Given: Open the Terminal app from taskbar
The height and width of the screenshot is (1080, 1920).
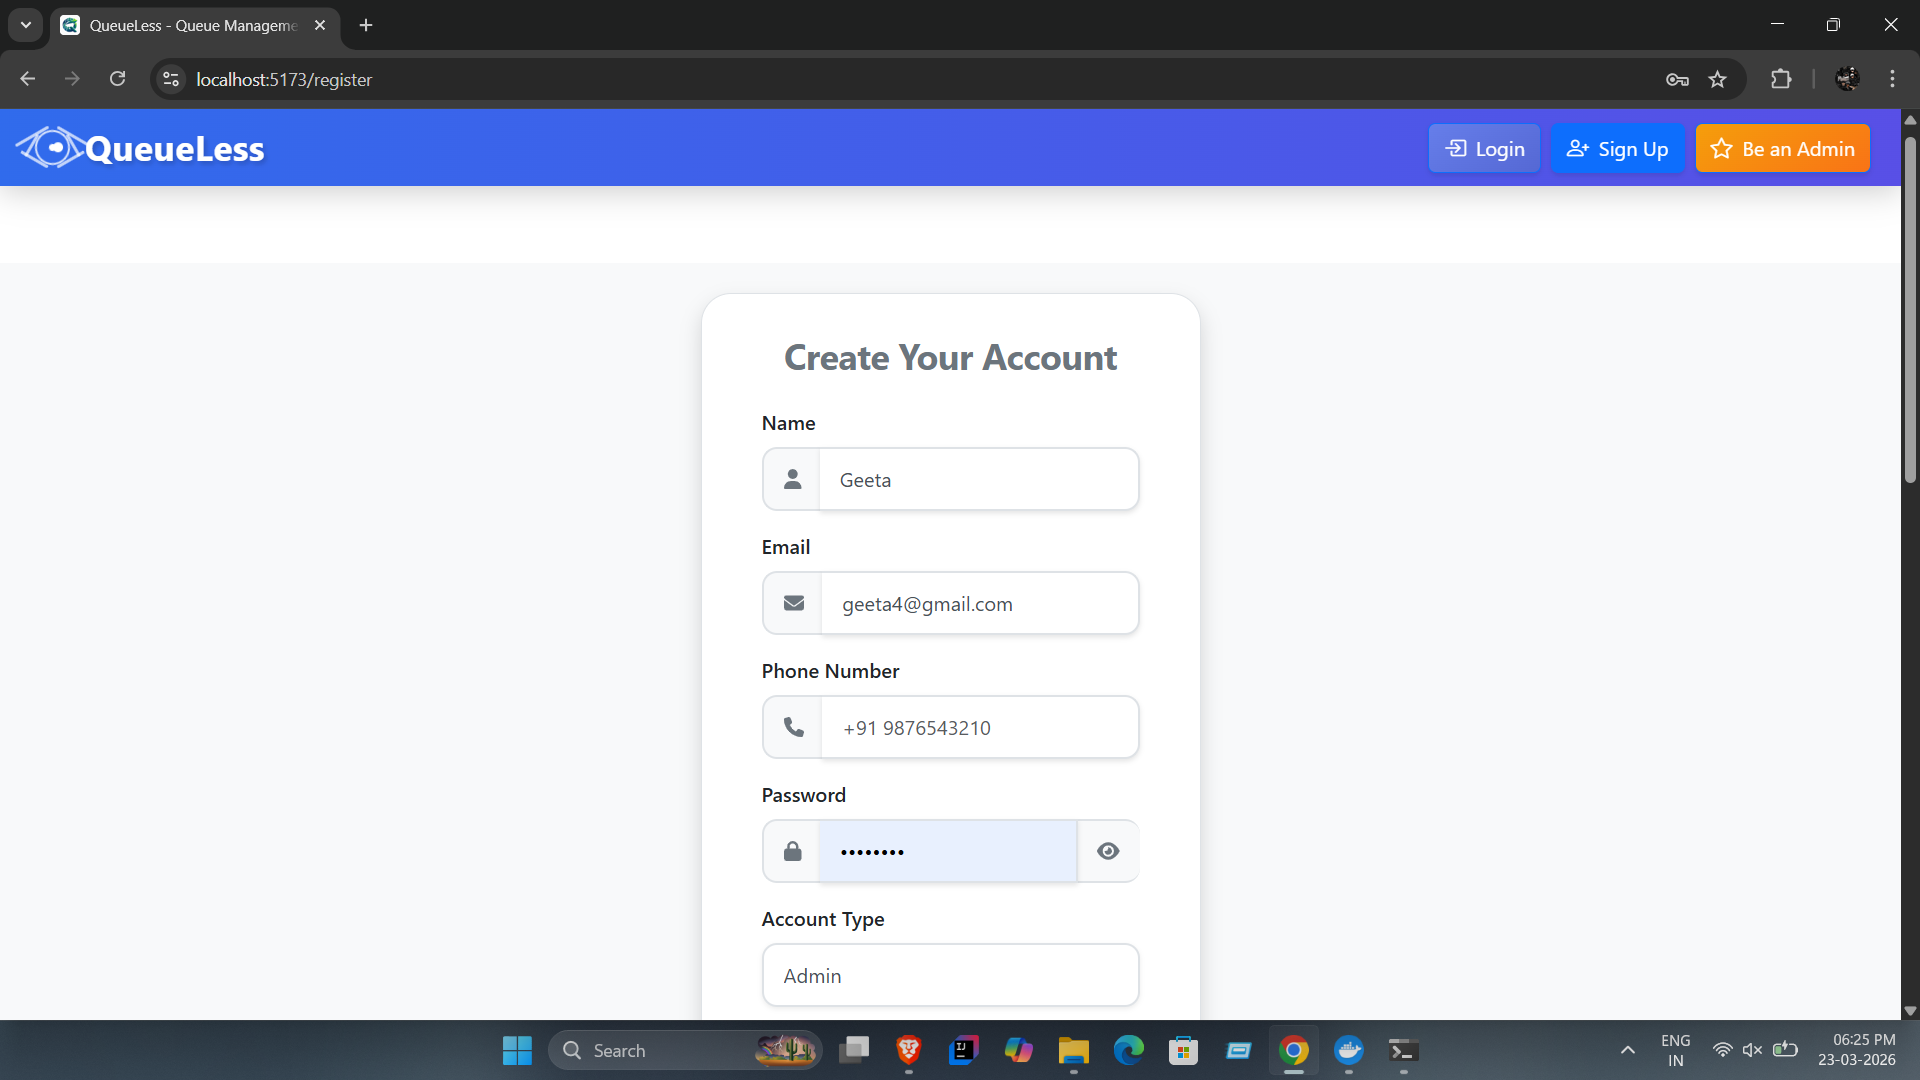Looking at the screenshot, I should pos(1404,1050).
